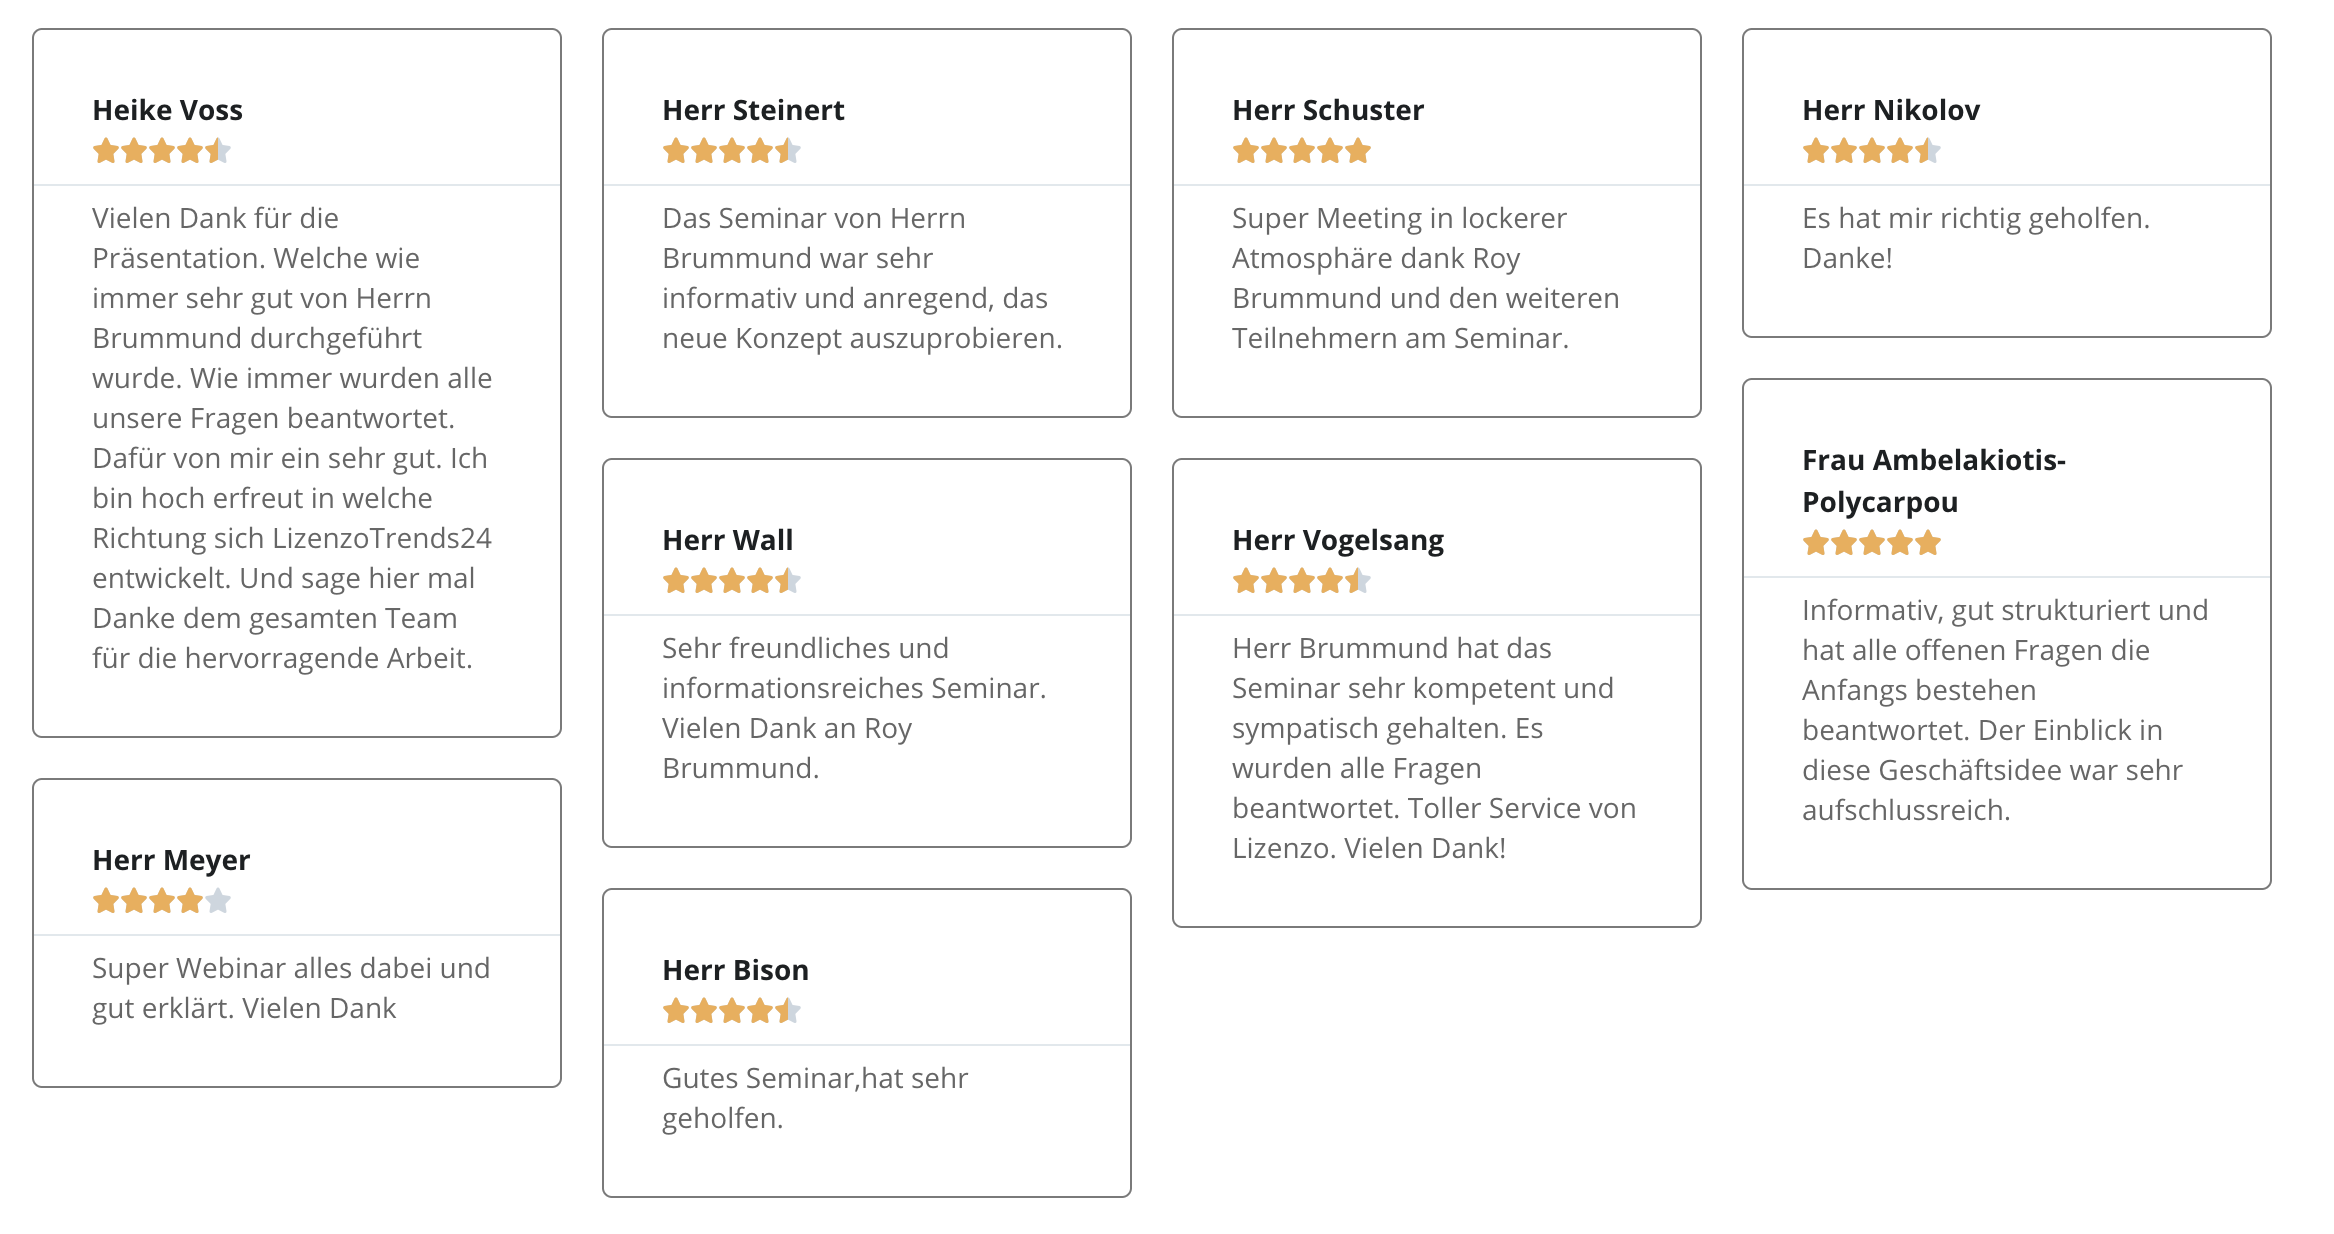
Task: Click the Herr Meyer webinar review text
Action: coord(291,988)
